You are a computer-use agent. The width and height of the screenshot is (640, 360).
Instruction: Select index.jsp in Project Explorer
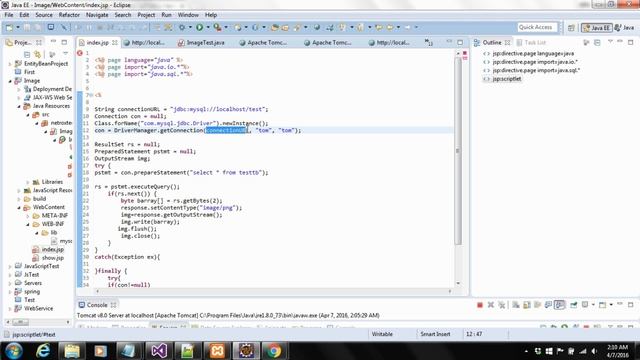point(52,249)
